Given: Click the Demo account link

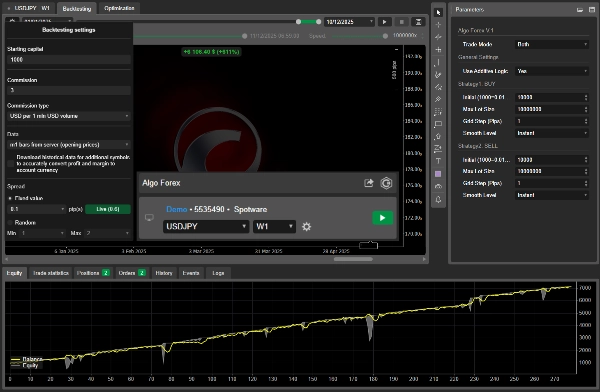Looking at the screenshot, I should pyautogui.click(x=176, y=209).
